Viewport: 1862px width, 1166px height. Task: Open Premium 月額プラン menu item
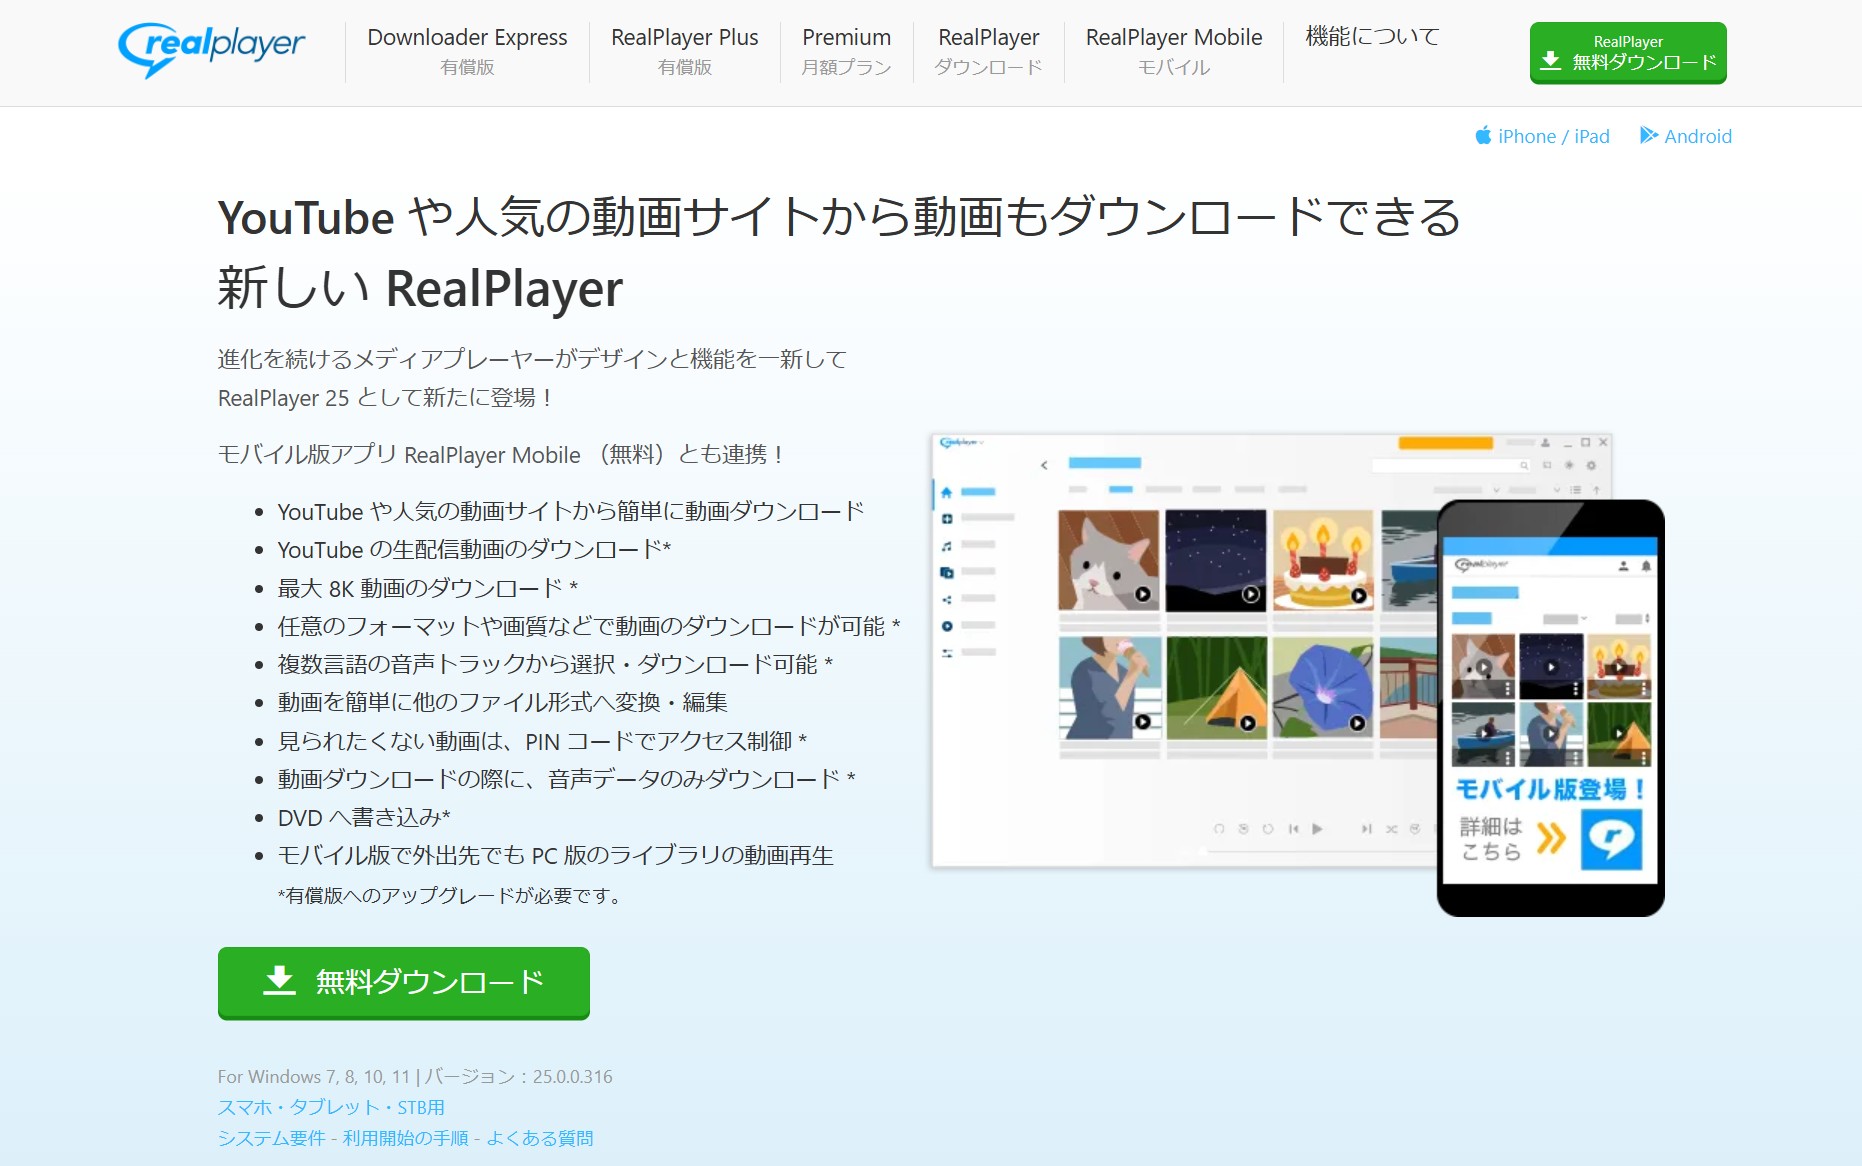pos(846,51)
